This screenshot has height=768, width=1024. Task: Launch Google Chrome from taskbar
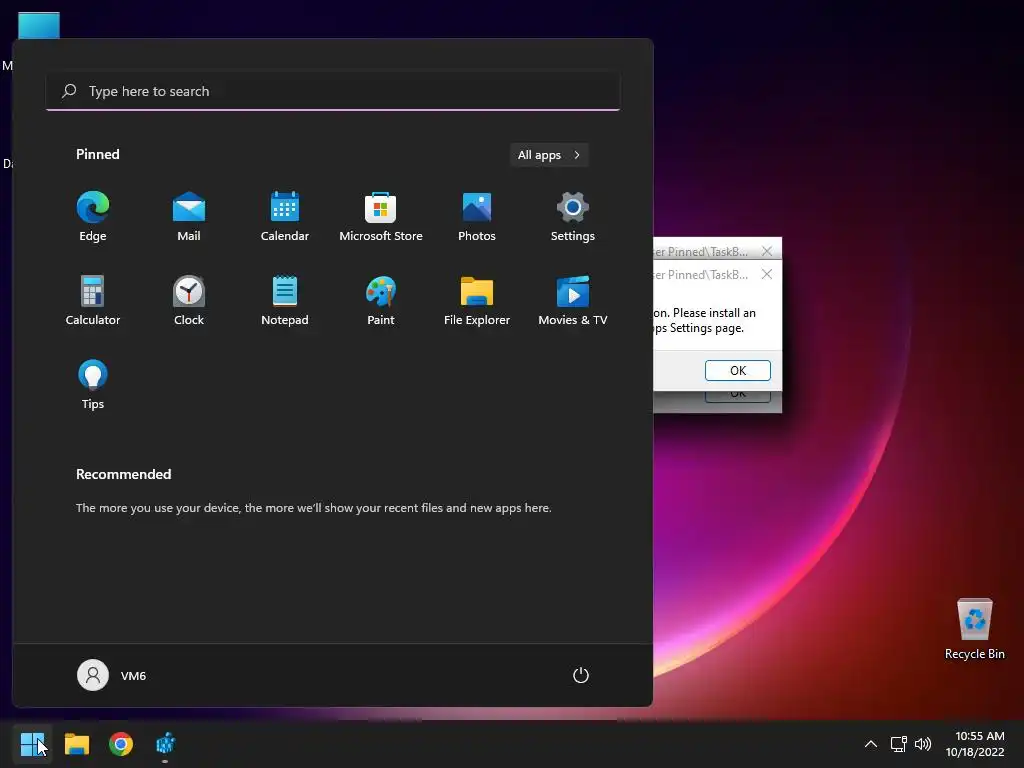click(x=121, y=744)
